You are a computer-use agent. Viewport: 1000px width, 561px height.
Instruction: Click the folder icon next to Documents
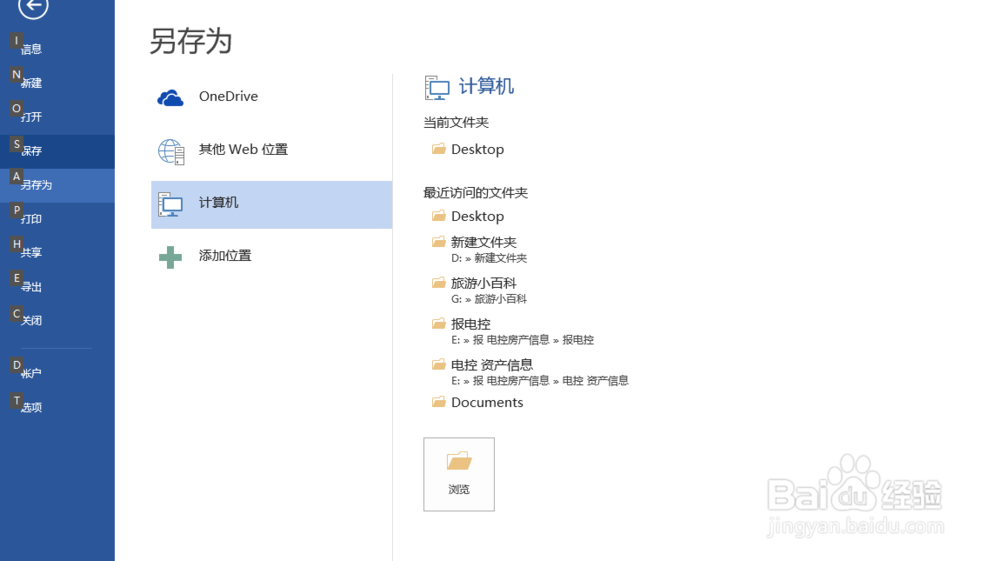[439, 402]
